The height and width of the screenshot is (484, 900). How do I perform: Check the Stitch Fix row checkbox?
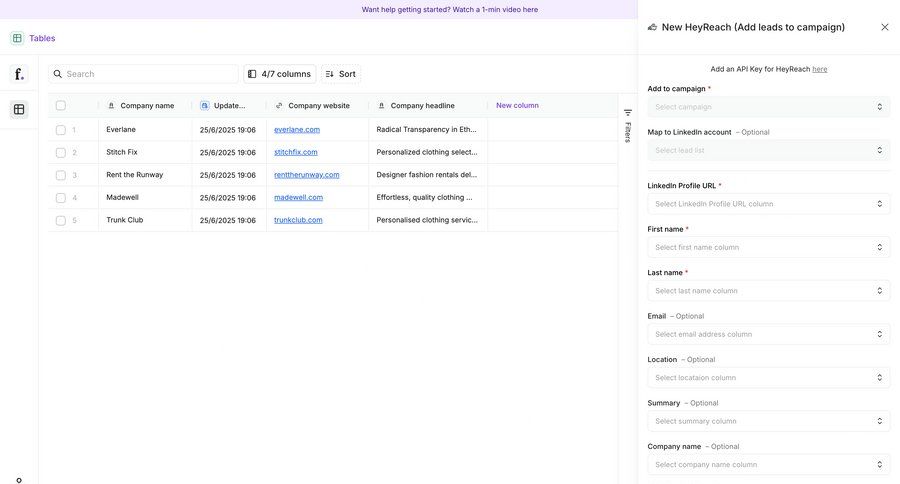tap(61, 153)
